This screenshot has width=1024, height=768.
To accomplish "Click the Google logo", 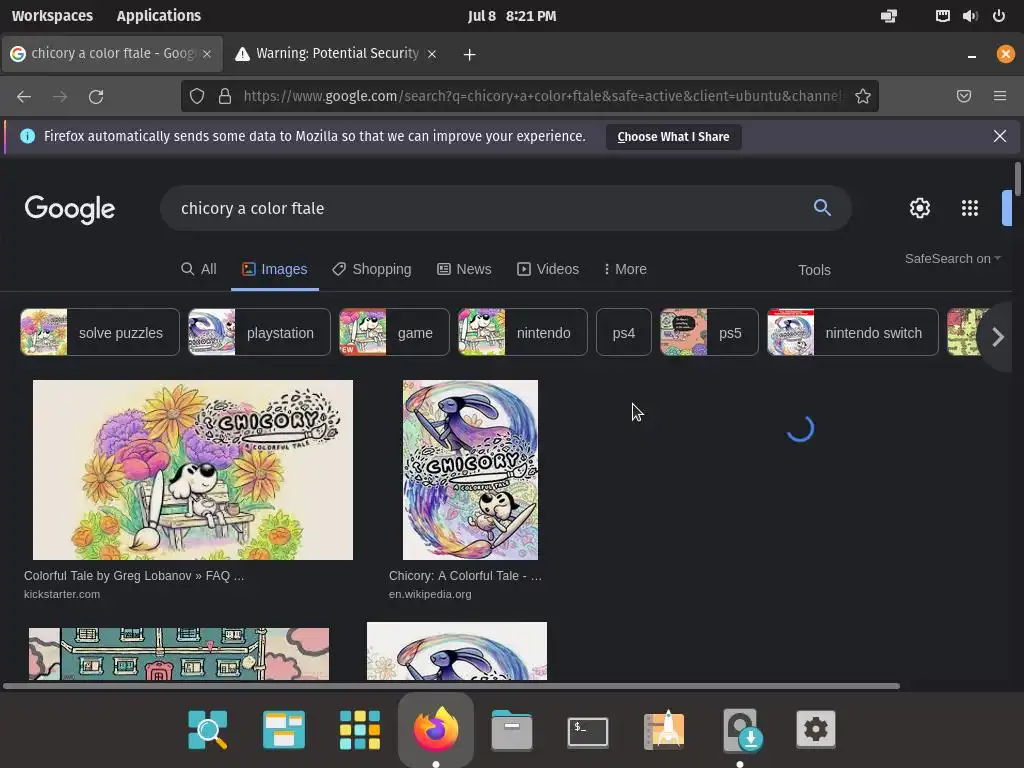I will pos(70,209).
